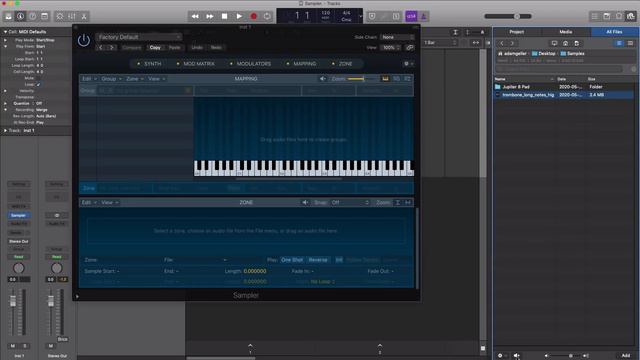Viewport: 640px width, 360px height.
Task: Click the Rewind transport button
Action: tap(195, 16)
